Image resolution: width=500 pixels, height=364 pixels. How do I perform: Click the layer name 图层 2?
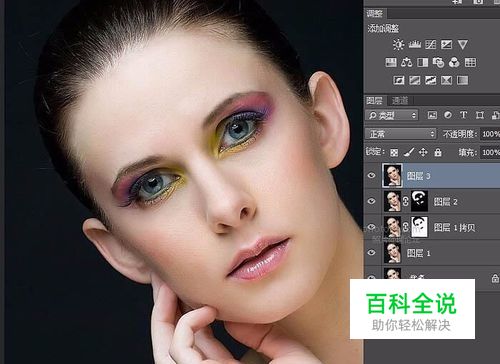pos(446,201)
